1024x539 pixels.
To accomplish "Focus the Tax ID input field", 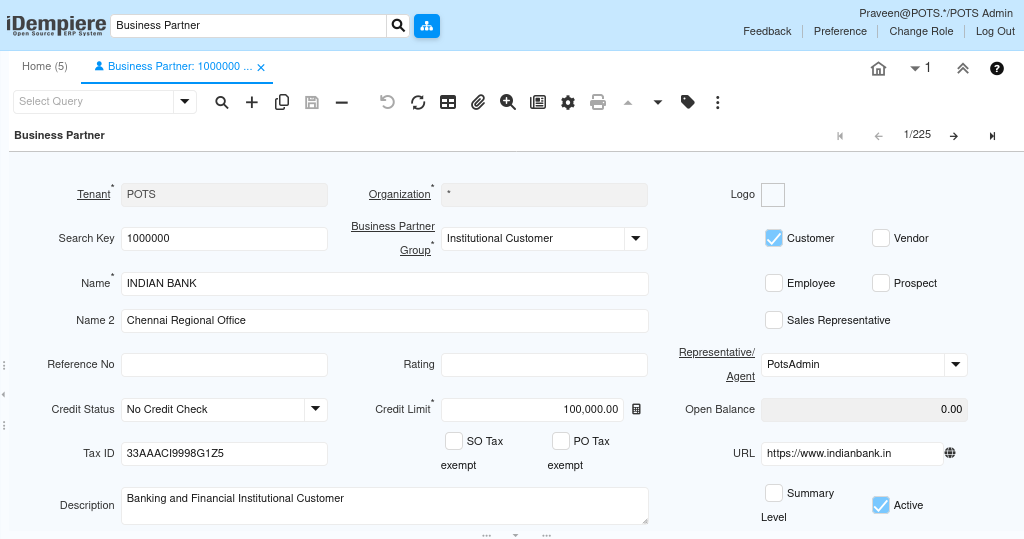I will click(x=224, y=453).
